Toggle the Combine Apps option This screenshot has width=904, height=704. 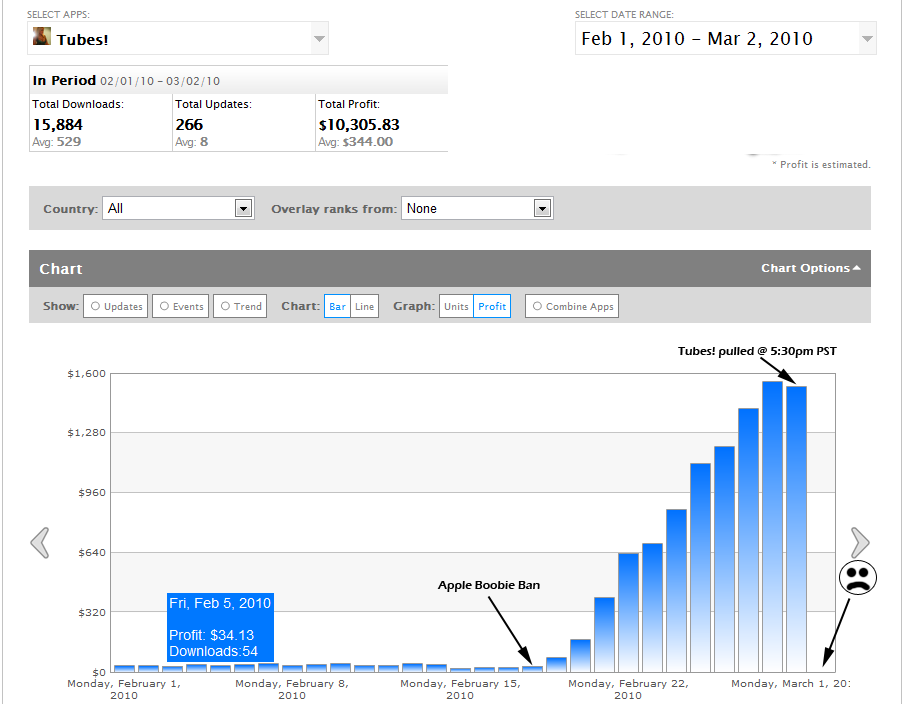tap(572, 306)
